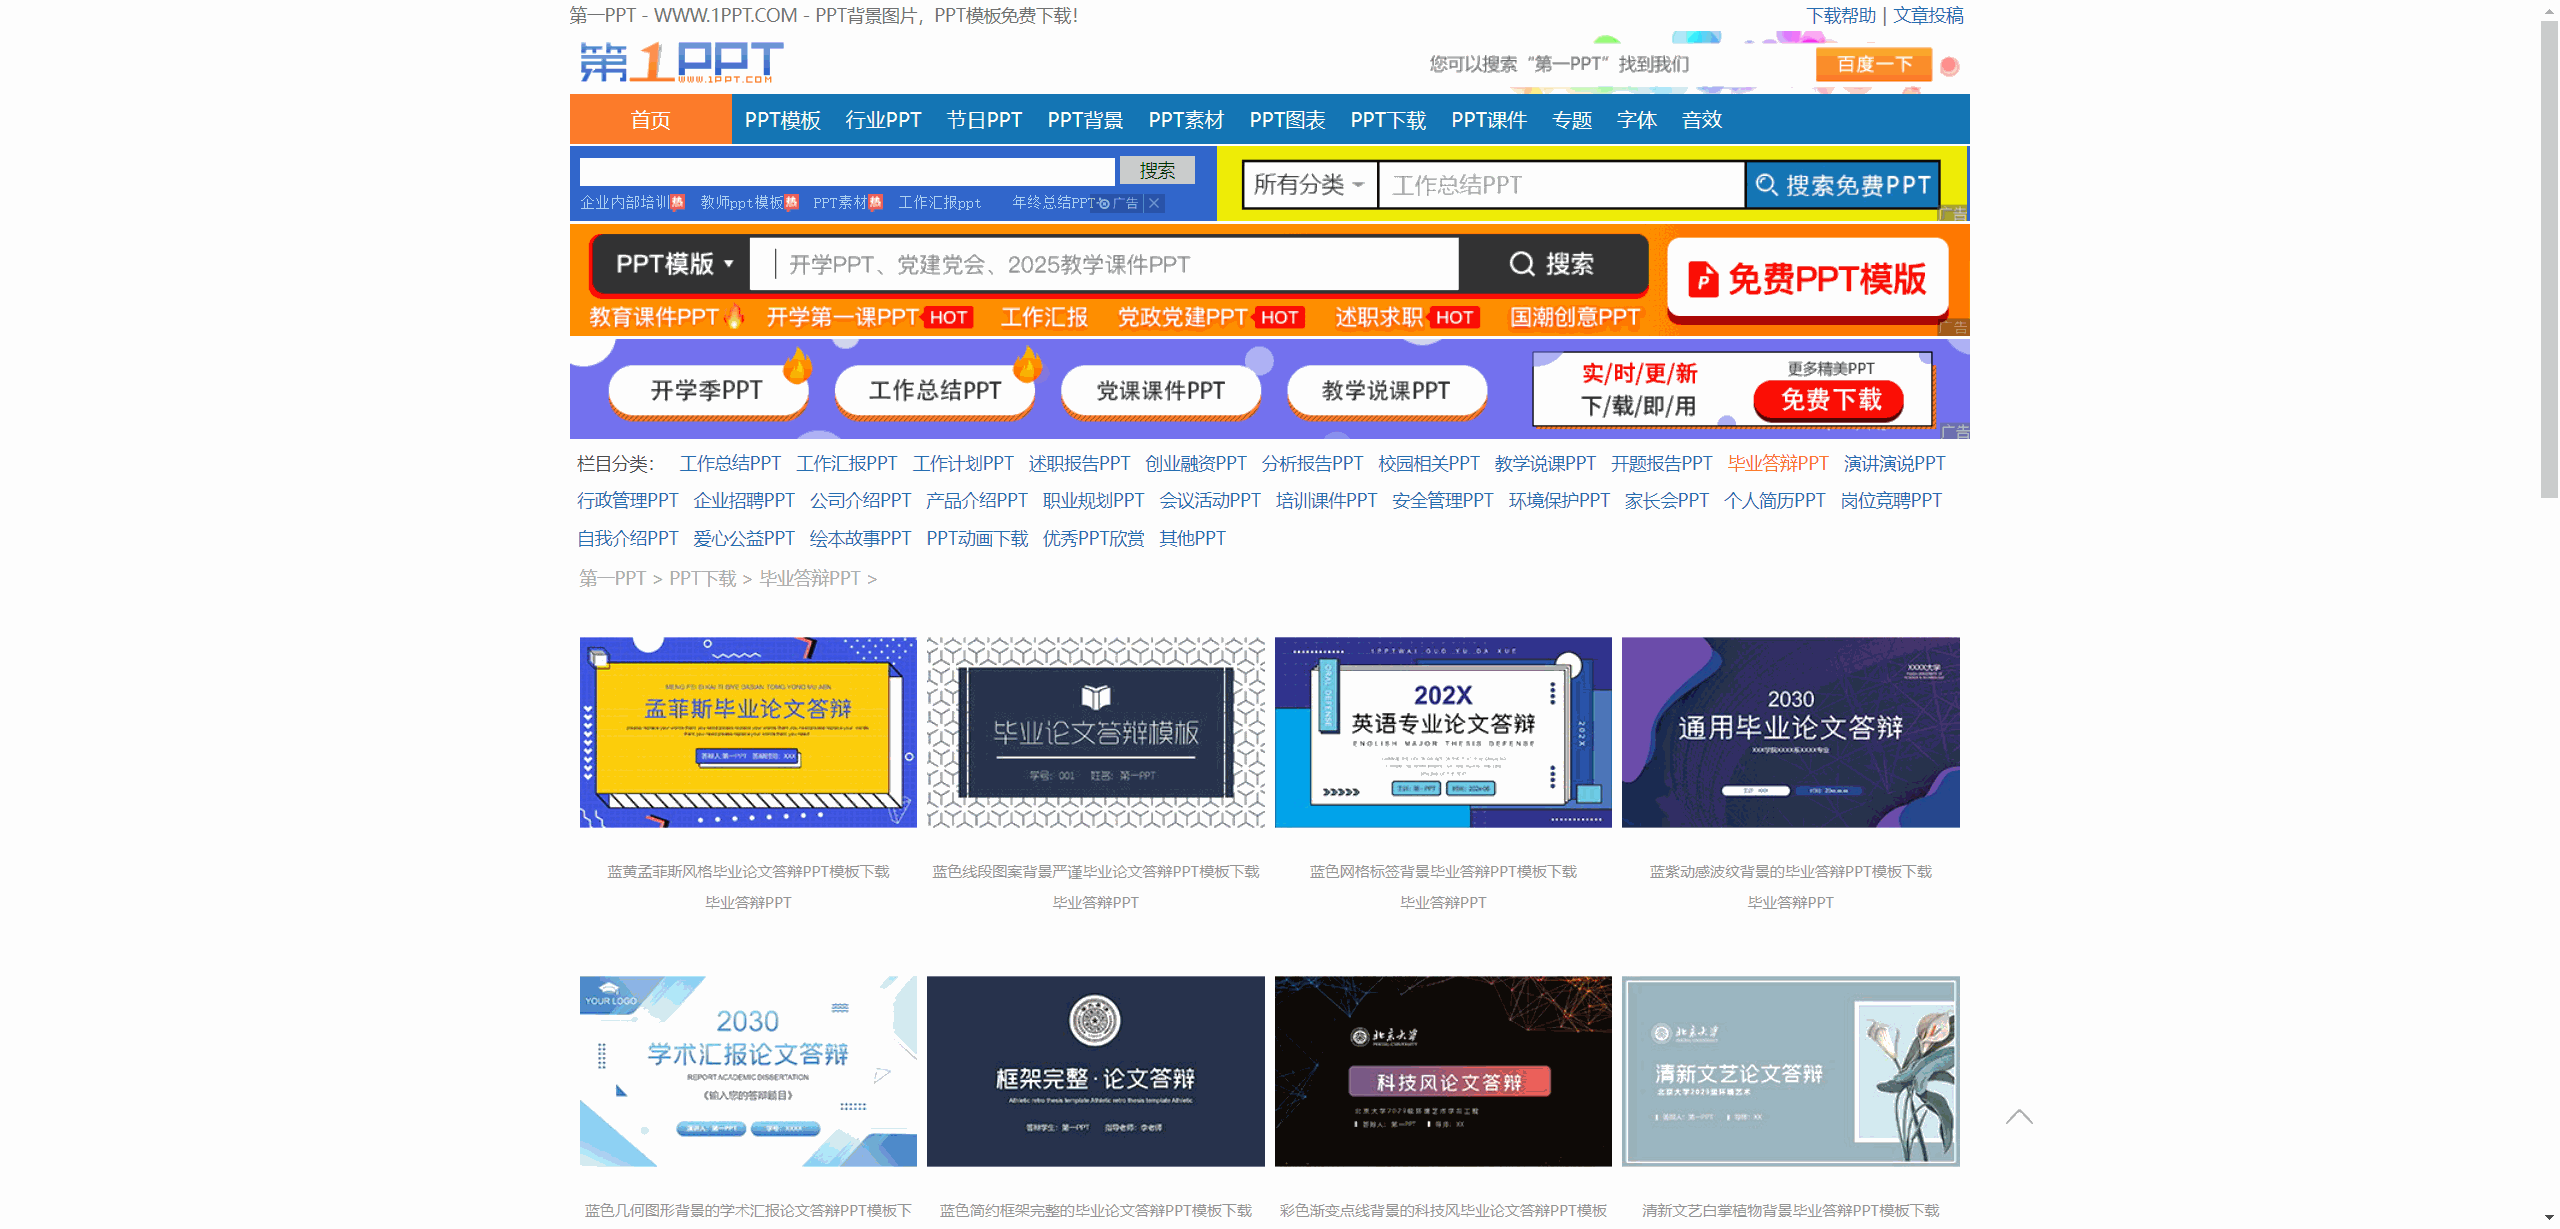Click the red dot icon beside 百度一下

tap(1949, 66)
